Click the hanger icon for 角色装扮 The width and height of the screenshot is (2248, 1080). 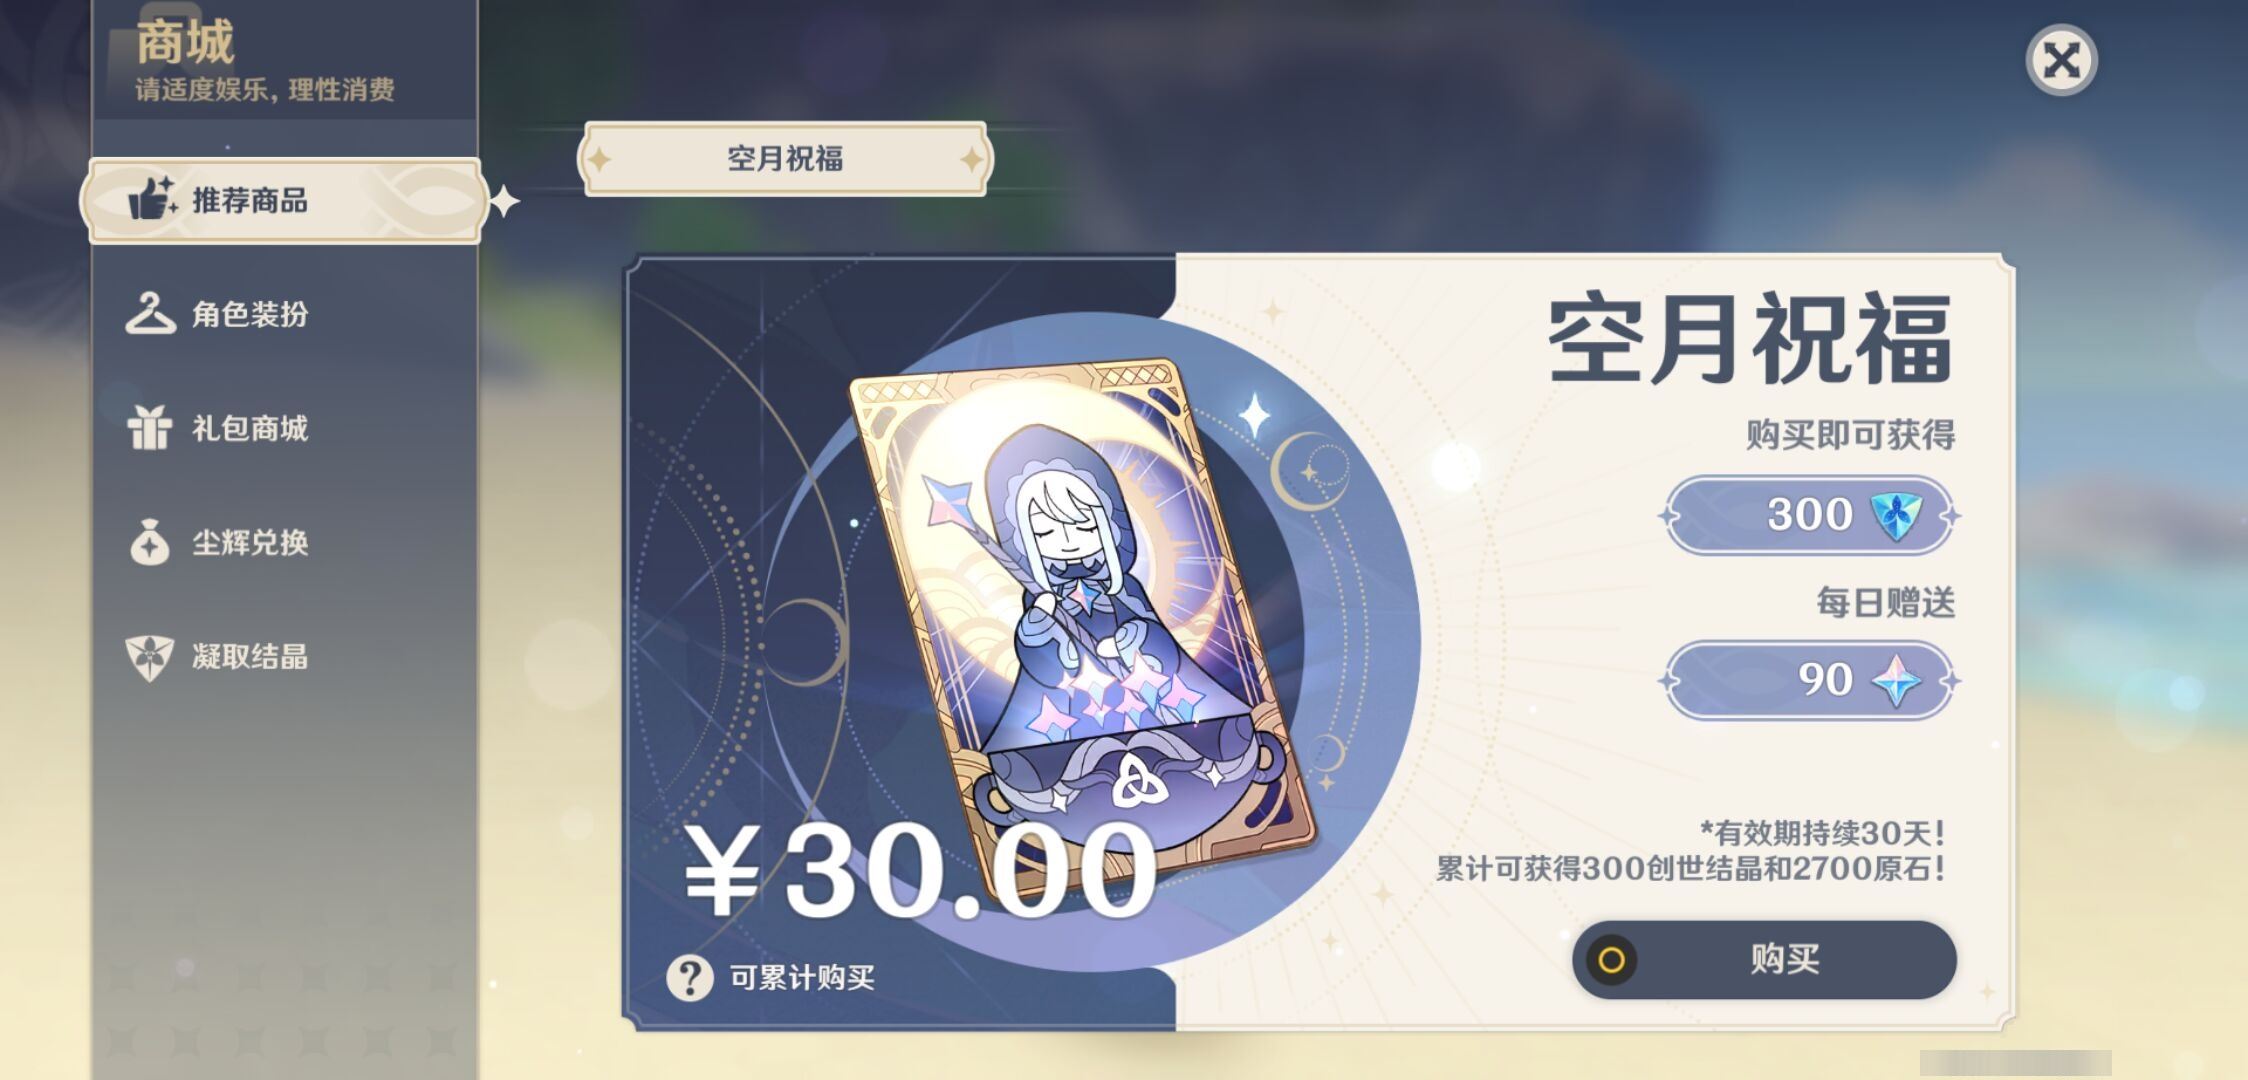click(x=150, y=314)
